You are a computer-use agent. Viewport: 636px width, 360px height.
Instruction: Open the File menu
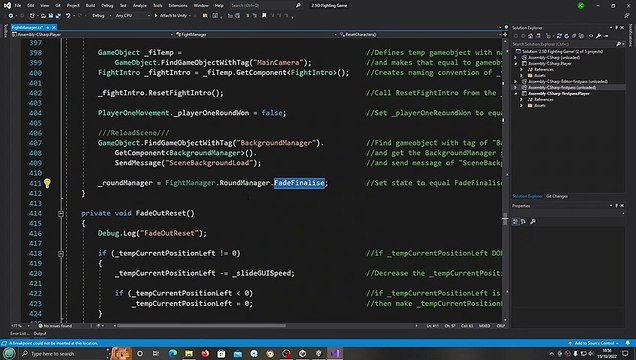(18, 6)
